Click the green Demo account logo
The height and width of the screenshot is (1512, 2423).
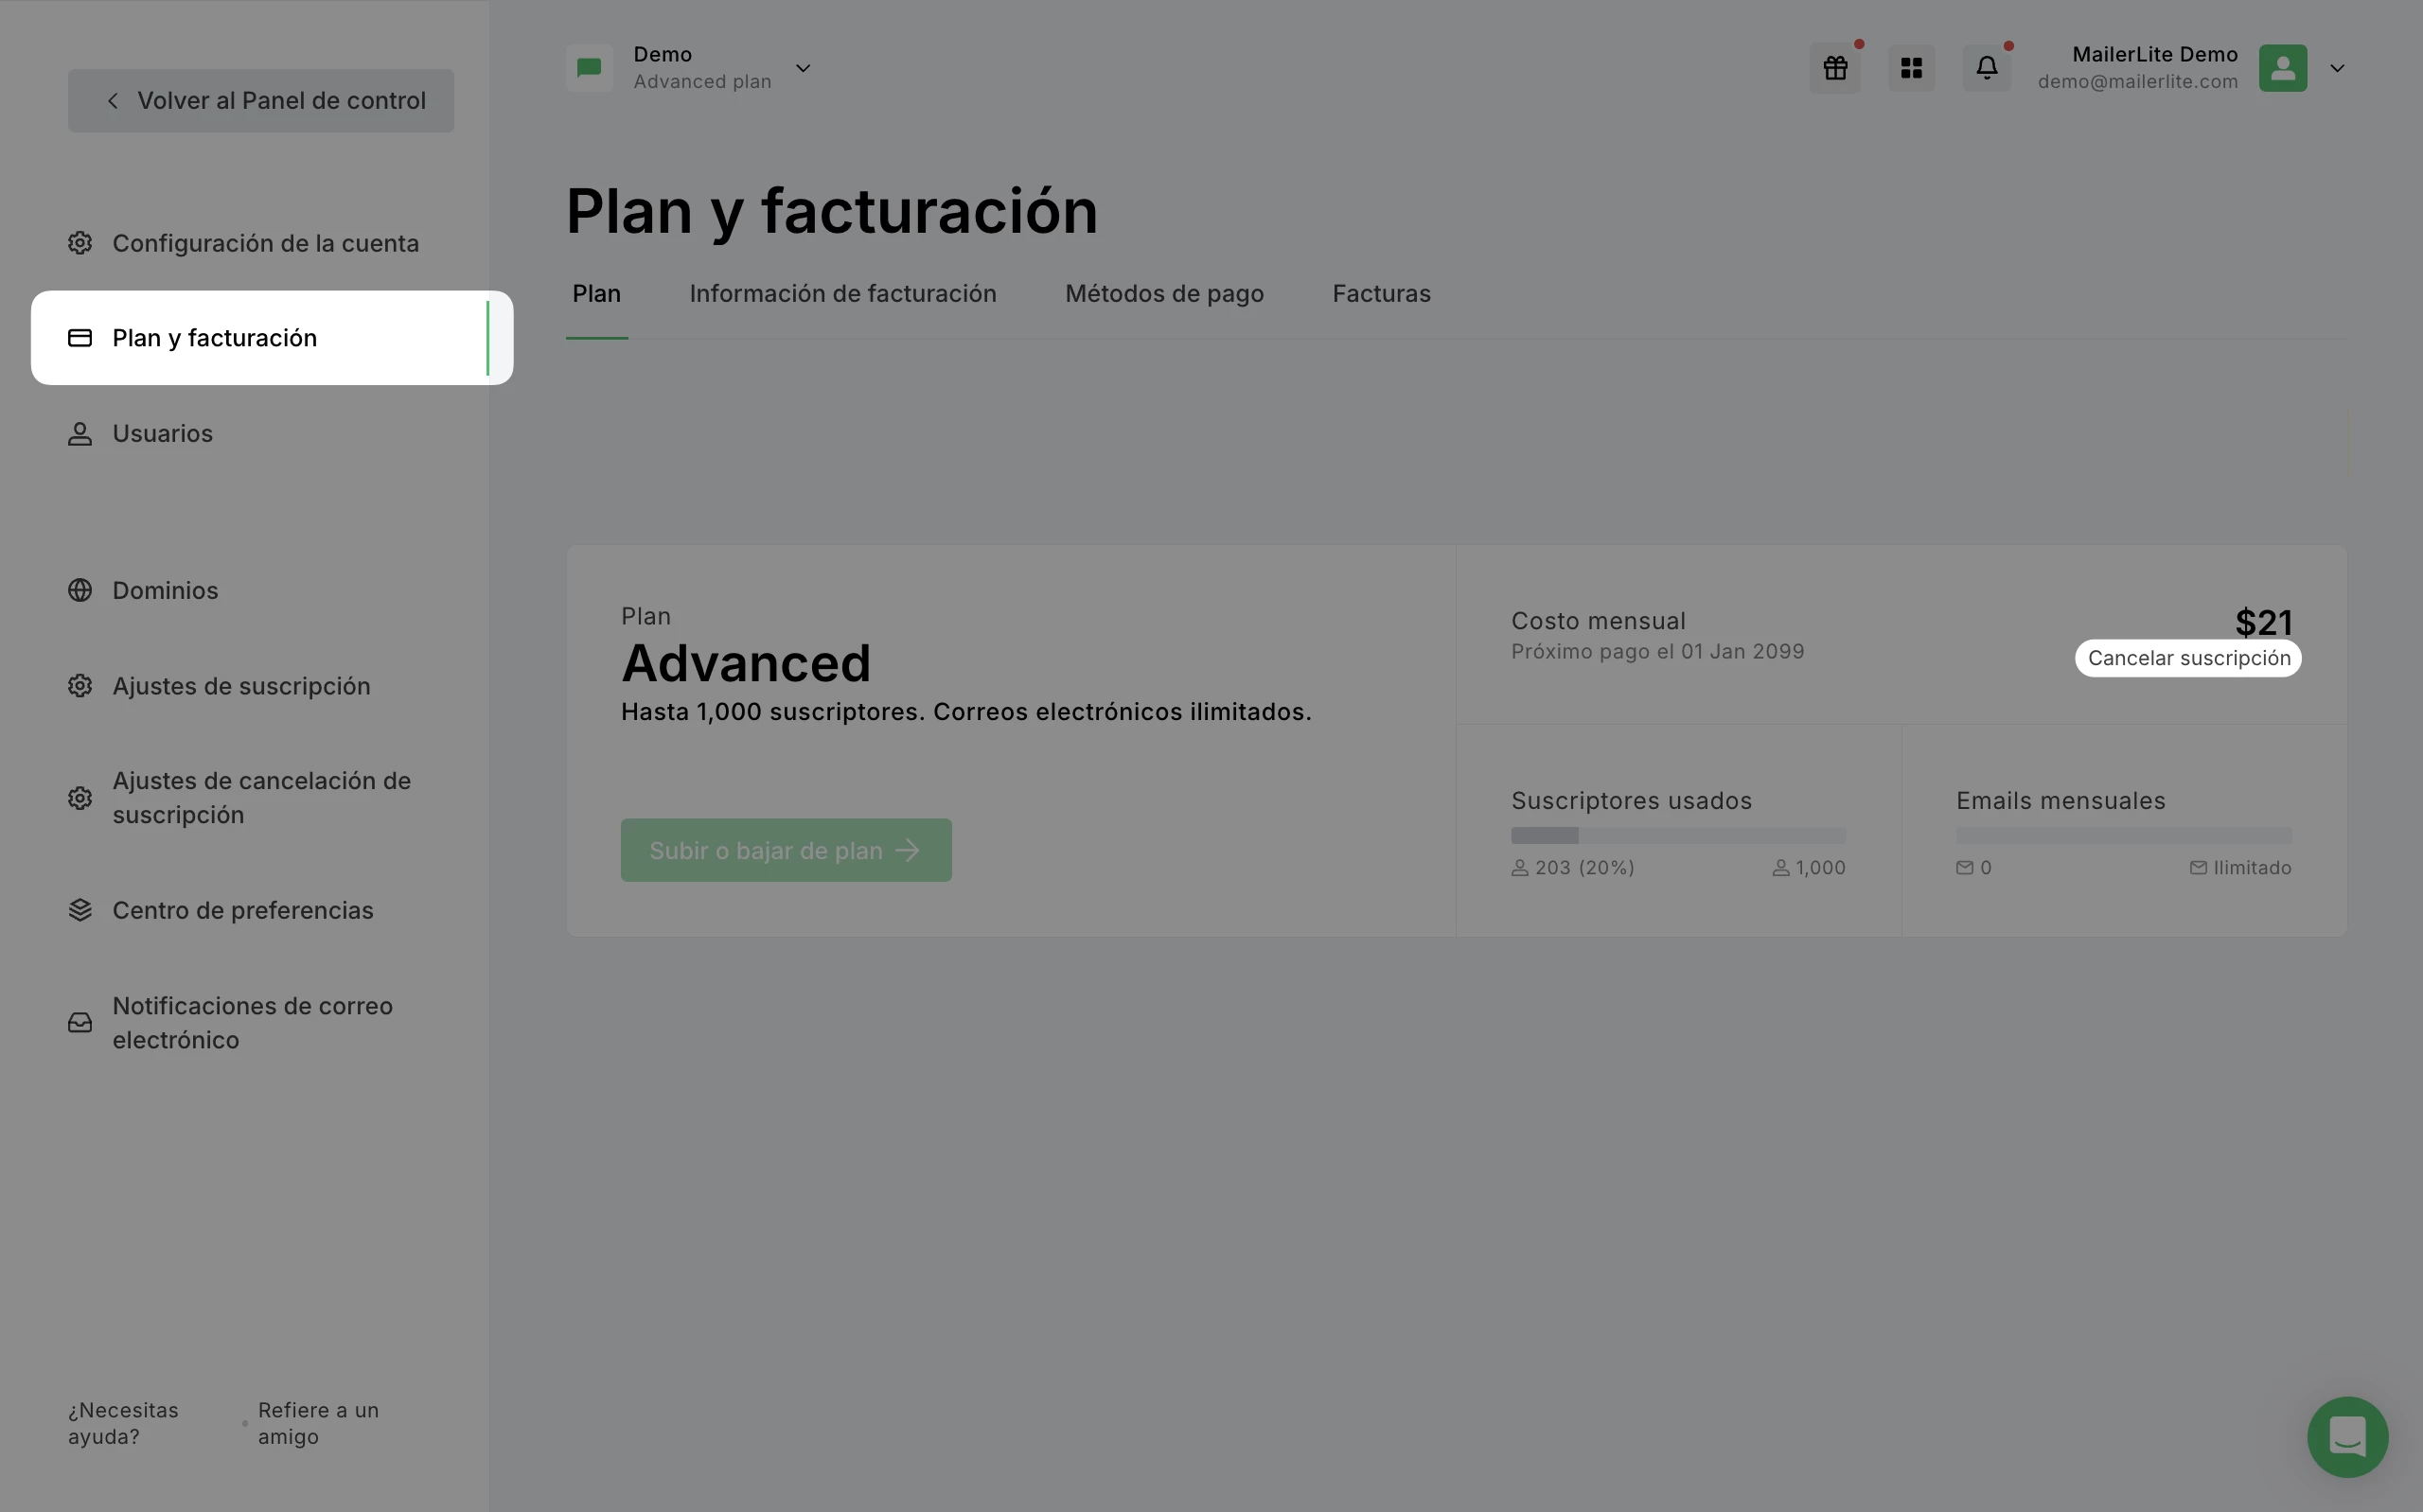coord(589,68)
